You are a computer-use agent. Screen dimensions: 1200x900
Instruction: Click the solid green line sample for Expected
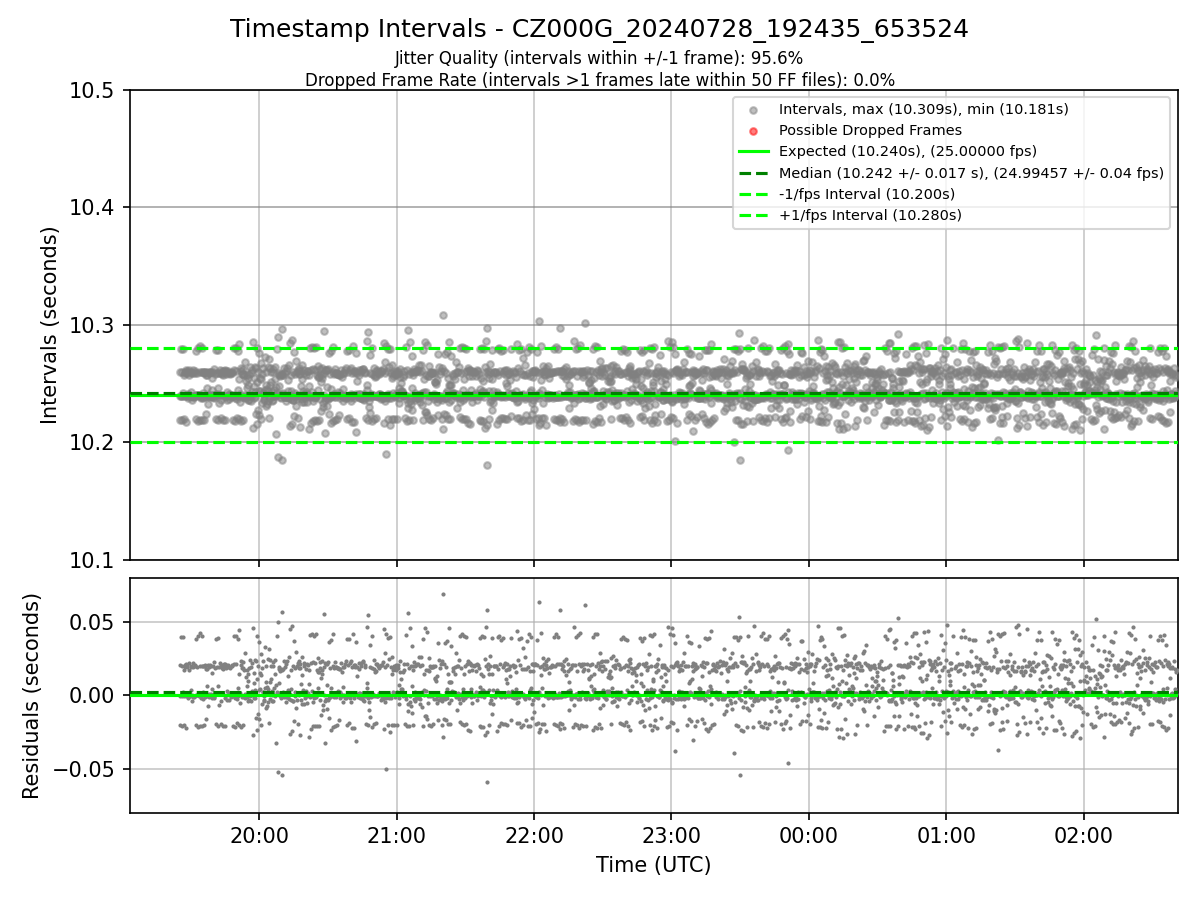(x=755, y=151)
